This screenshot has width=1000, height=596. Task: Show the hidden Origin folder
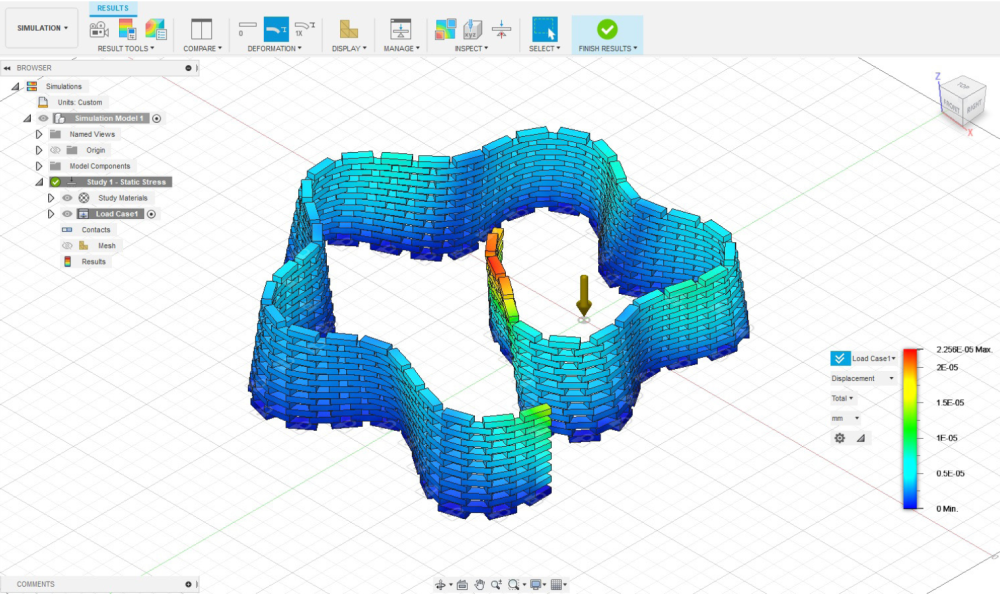point(55,150)
